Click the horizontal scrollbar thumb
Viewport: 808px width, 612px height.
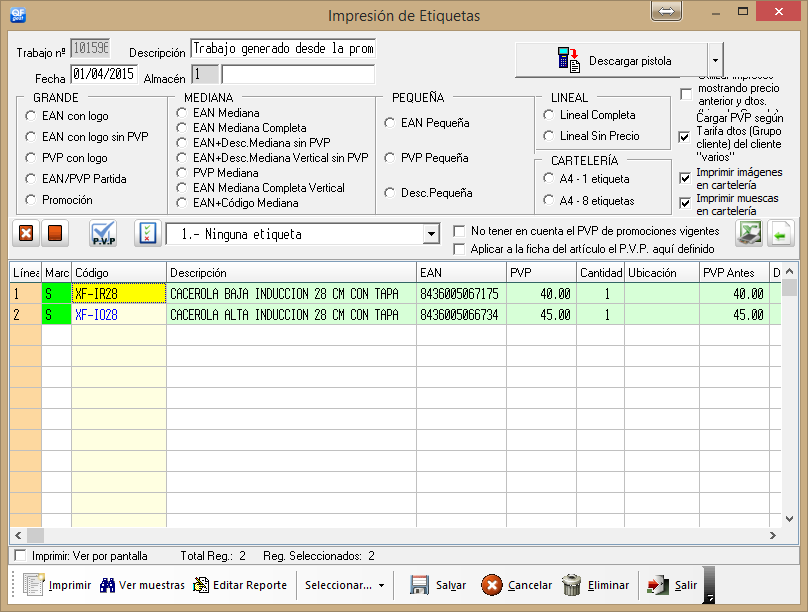(35, 535)
